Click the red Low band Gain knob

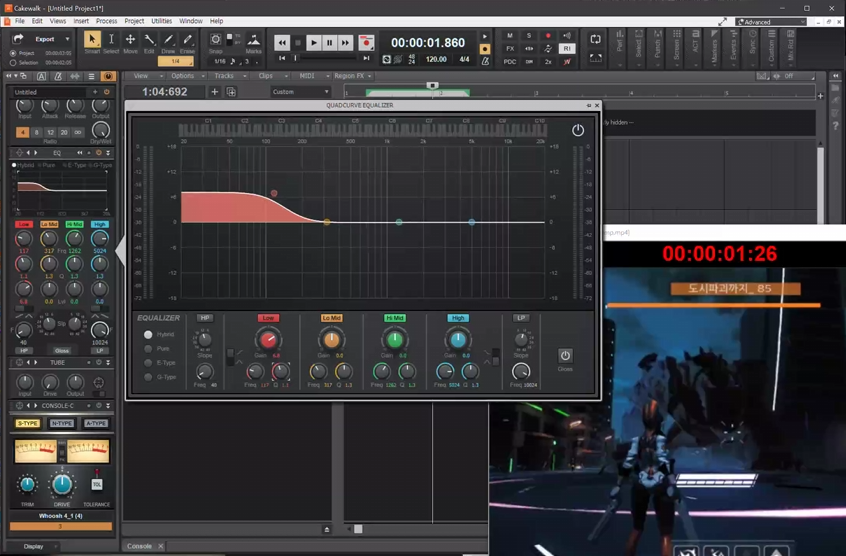(x=268, y=340)
